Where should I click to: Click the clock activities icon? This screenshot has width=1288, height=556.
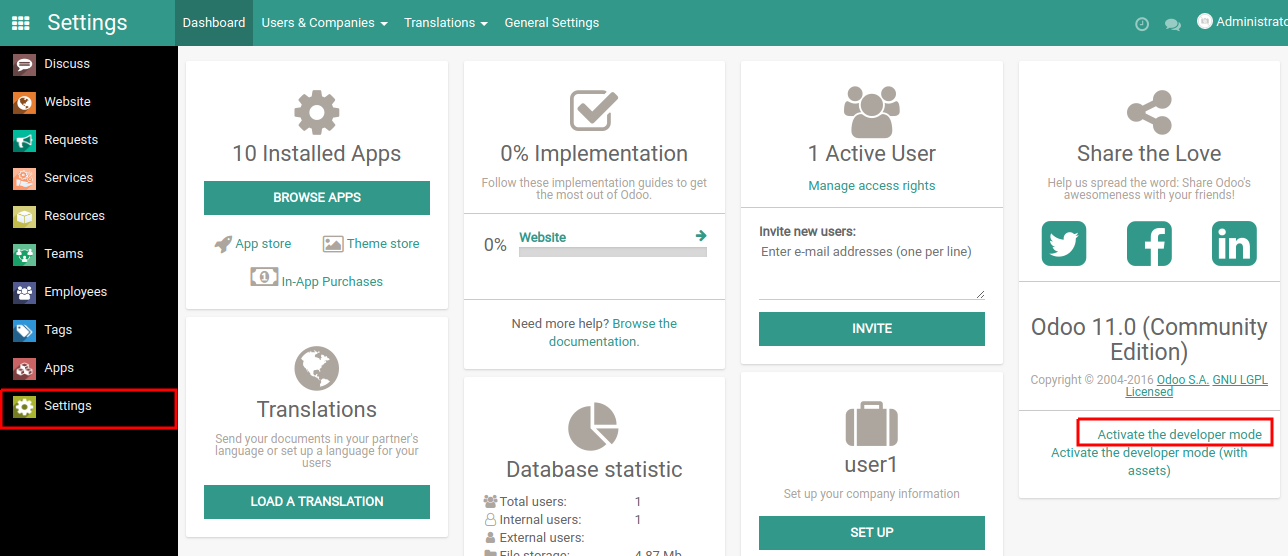[1142, 24]
